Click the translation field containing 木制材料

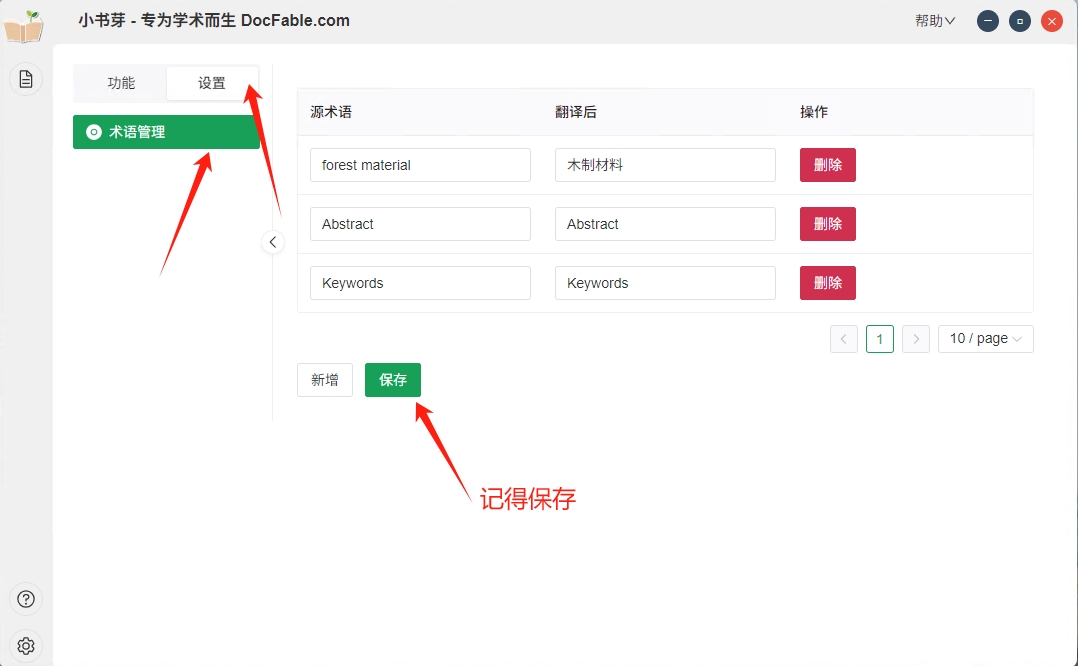click(x=665, y=165)
